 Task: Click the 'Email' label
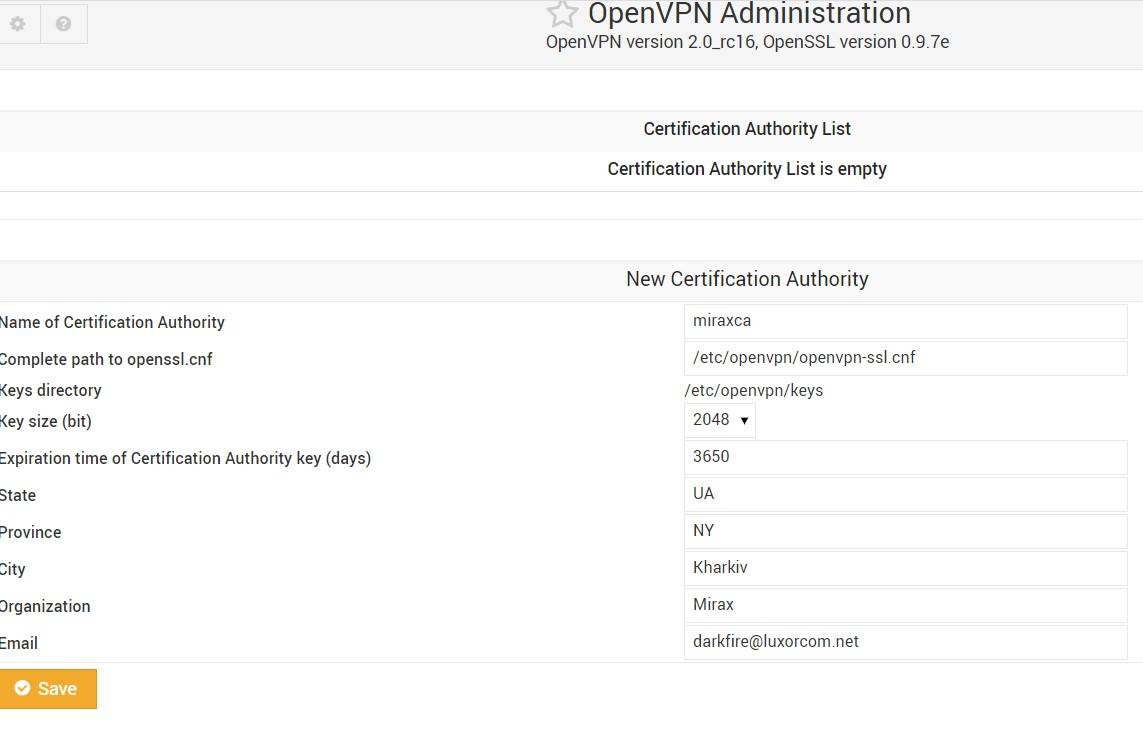18,644
